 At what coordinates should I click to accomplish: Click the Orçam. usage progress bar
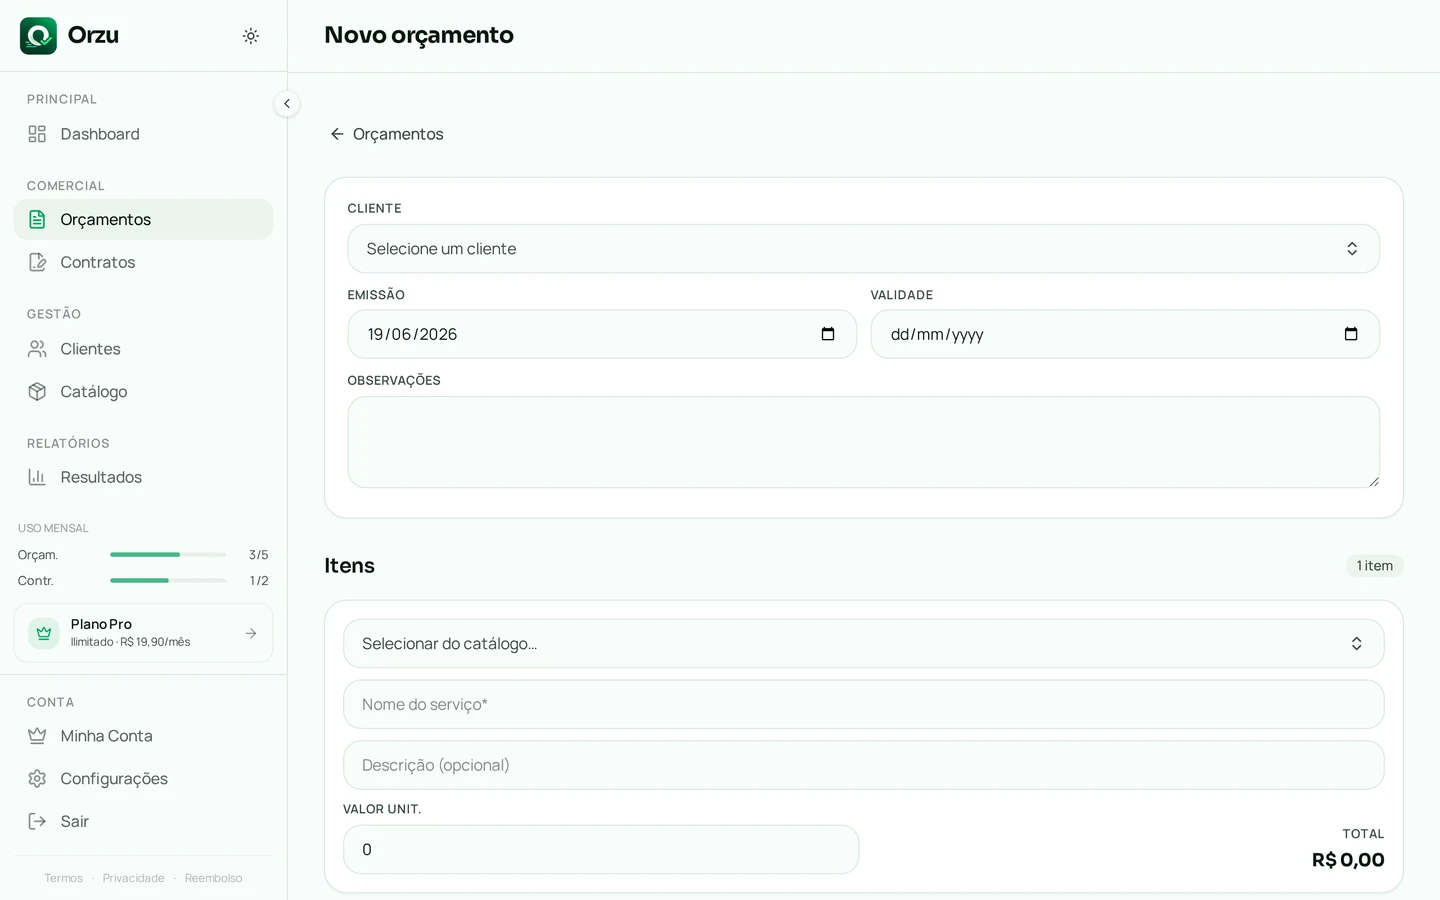[168, 554]
